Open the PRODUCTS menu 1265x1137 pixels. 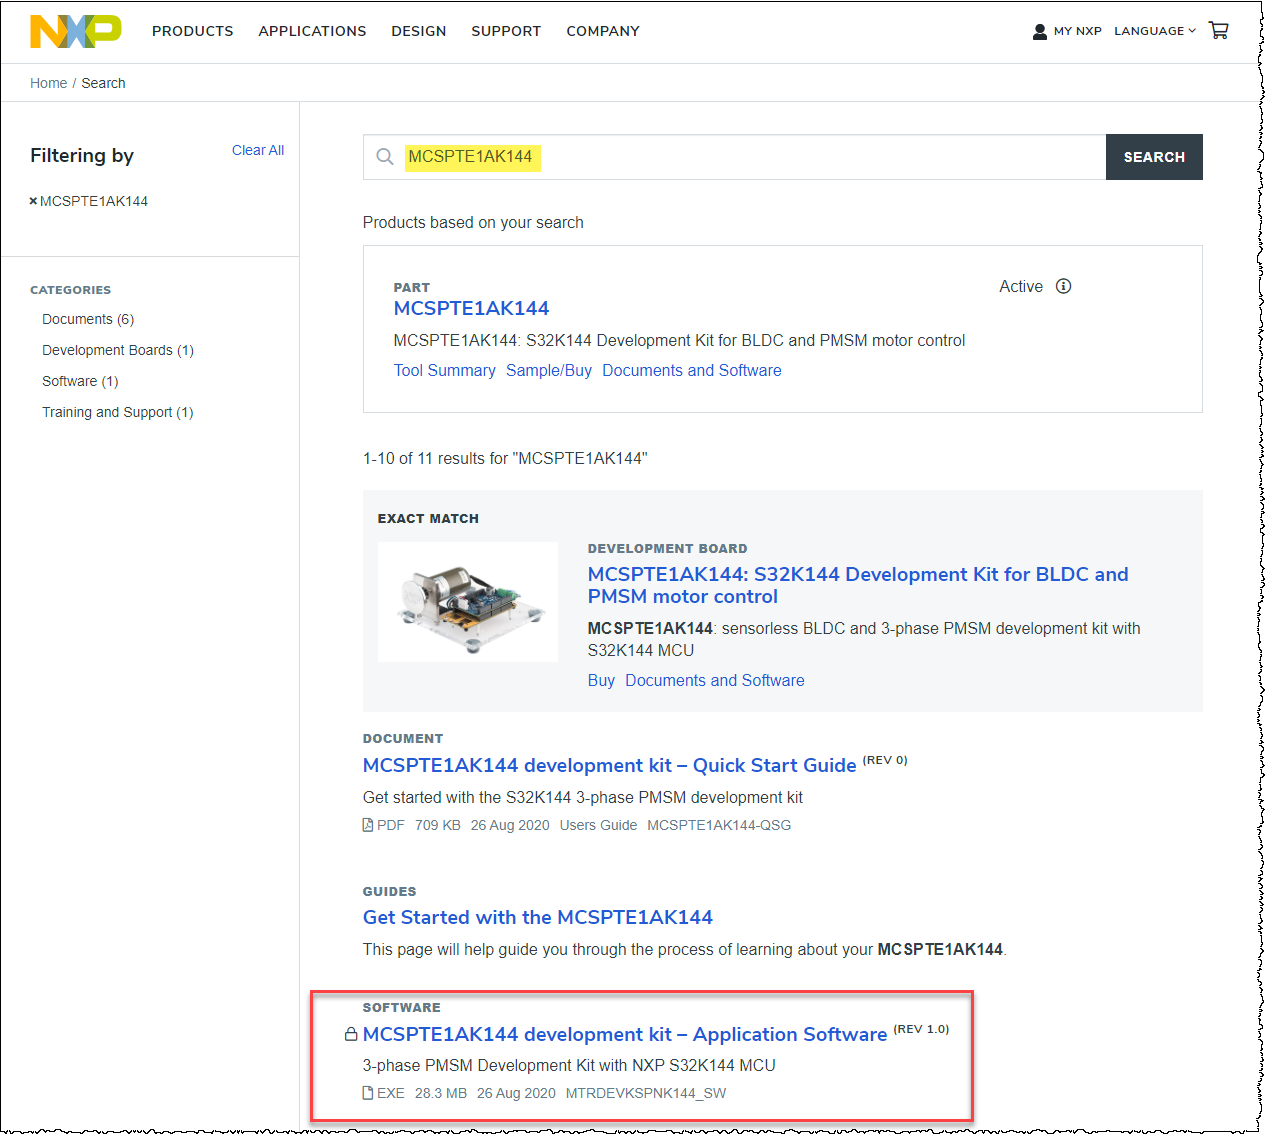[192, 31]
